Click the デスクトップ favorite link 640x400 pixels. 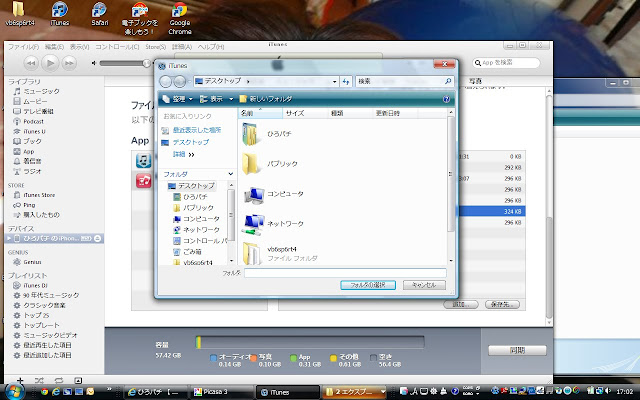(191, 142)
